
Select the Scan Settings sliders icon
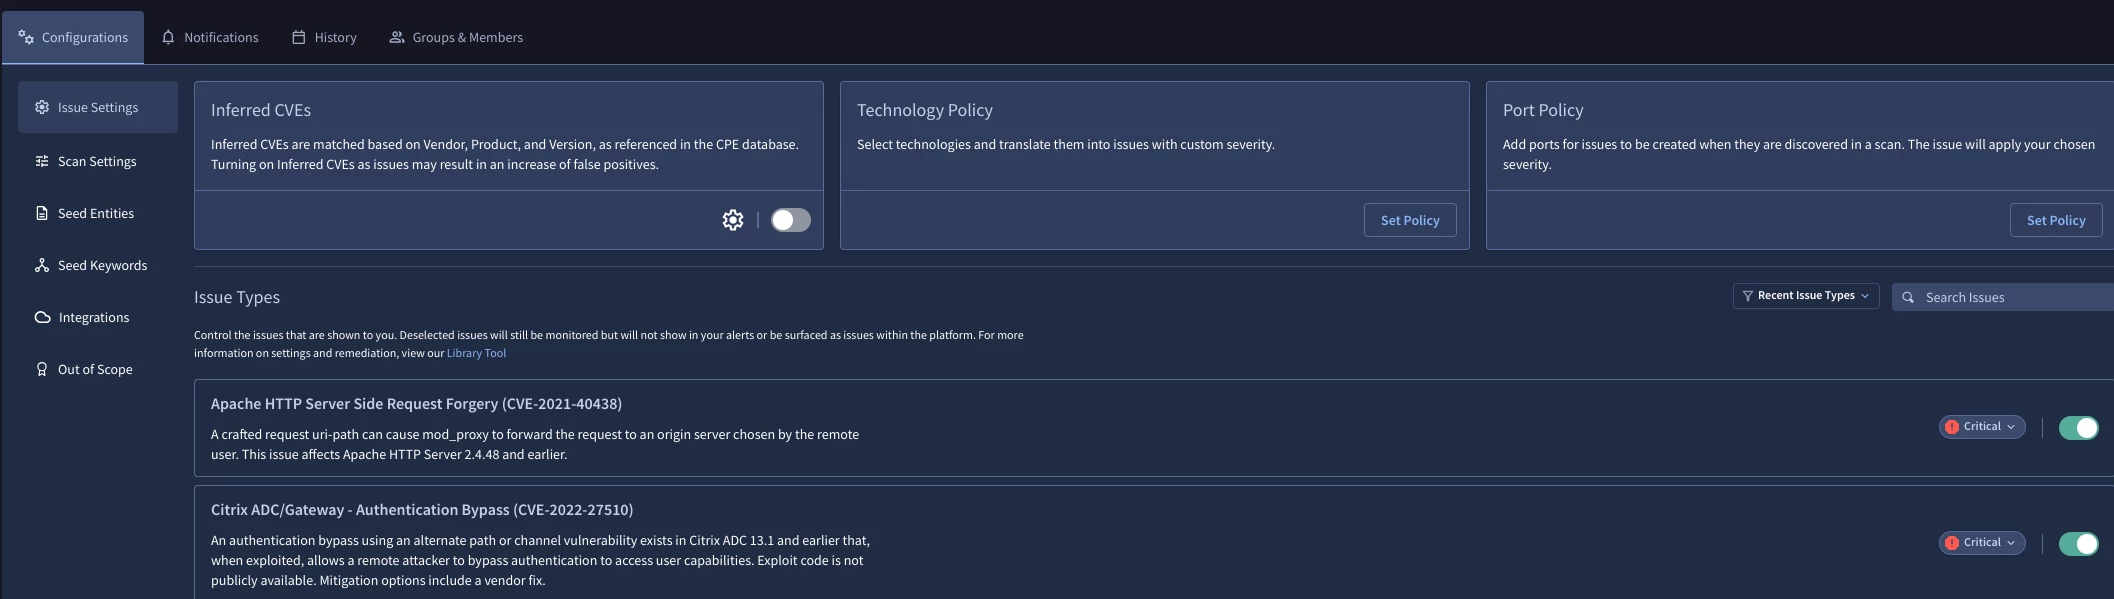pyautogui.click(x=42, y=161)
